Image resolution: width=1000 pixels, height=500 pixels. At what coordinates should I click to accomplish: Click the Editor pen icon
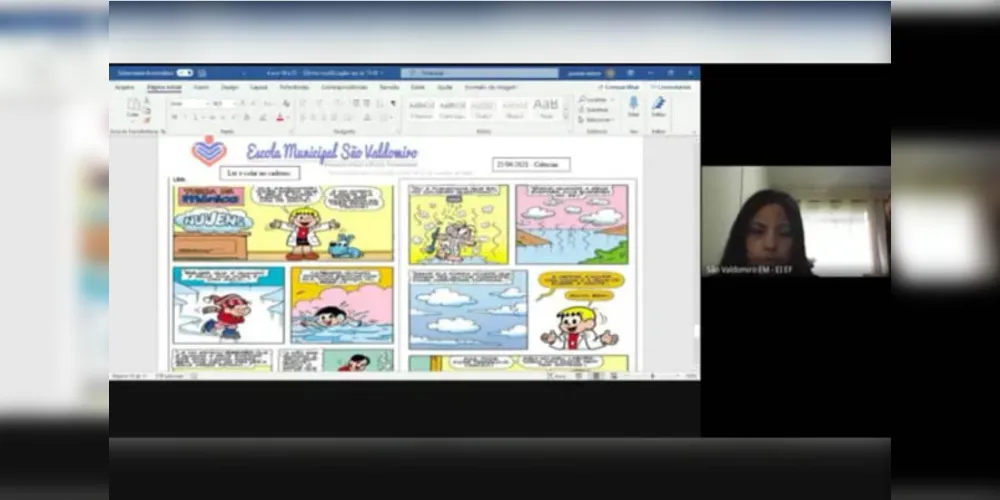click(659, 107)
